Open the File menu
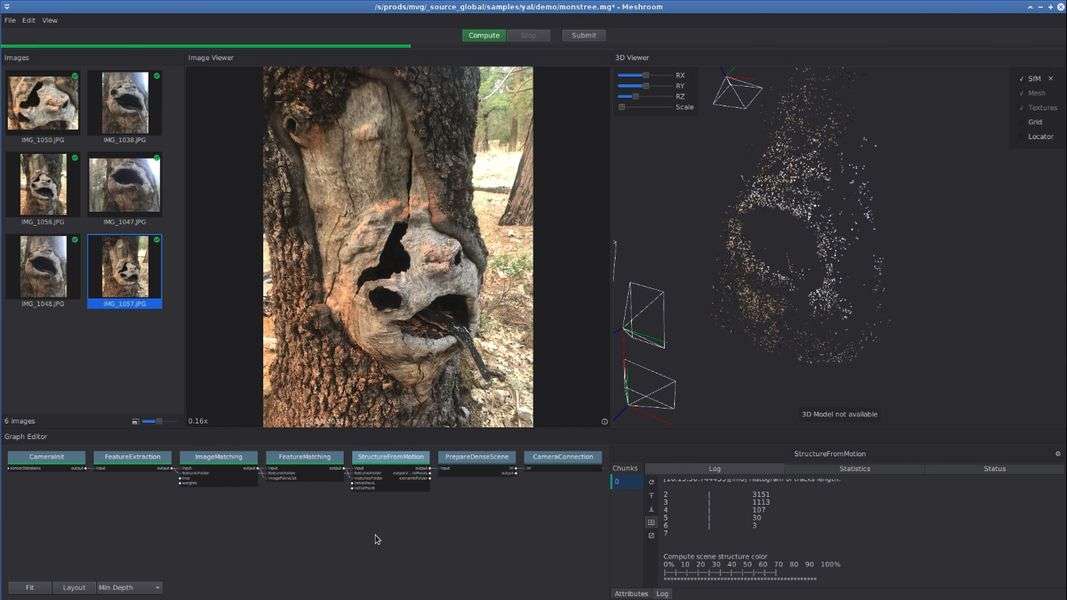The image size is (1067, 600). tap(10, 20)
